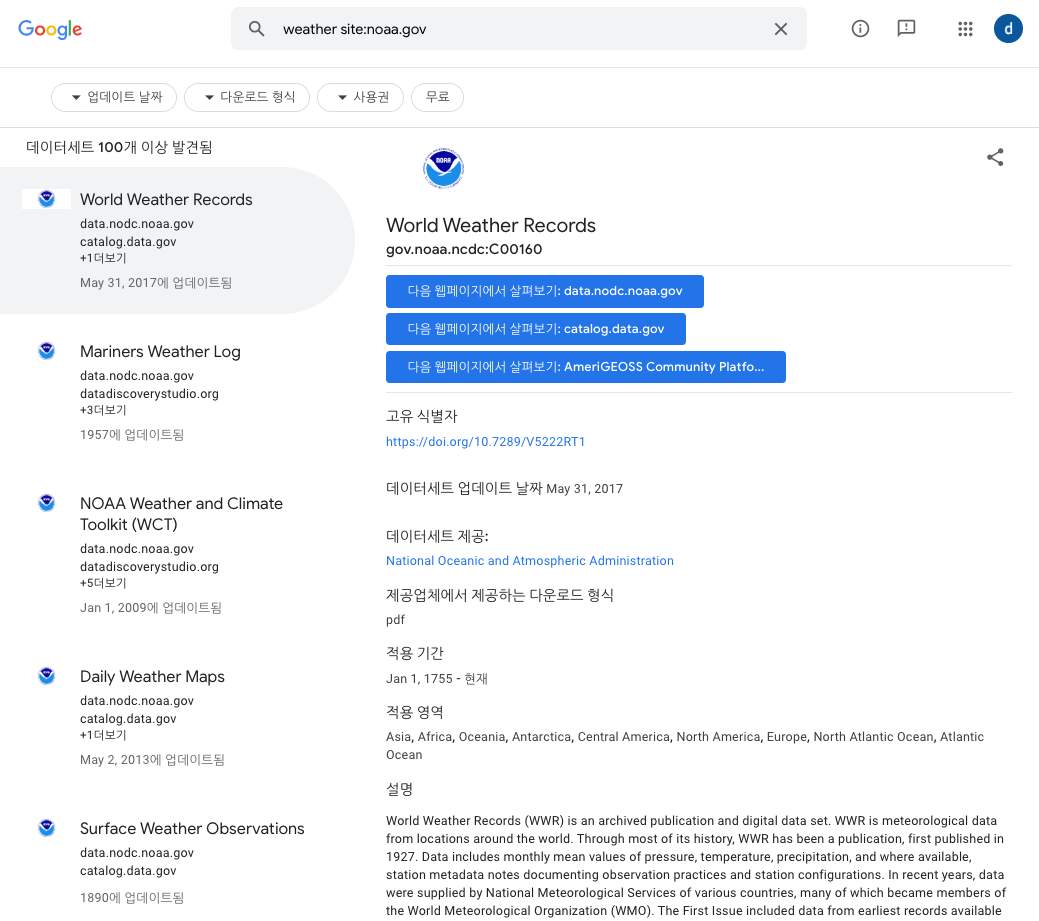
Task: Click '1890에 업데이트됨' under Surface Weather Observations
Action: pos(133,898)
